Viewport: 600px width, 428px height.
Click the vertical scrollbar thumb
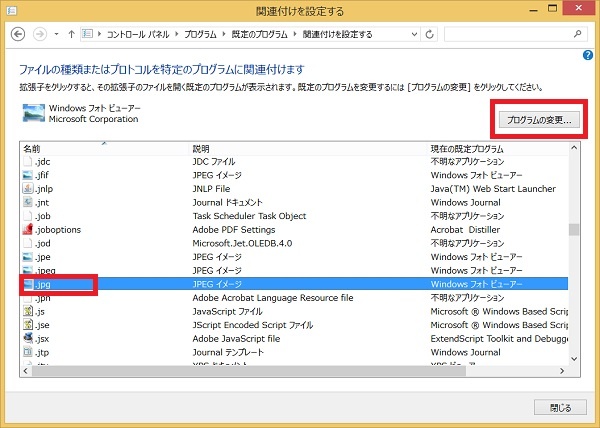(x=574, y=230)
